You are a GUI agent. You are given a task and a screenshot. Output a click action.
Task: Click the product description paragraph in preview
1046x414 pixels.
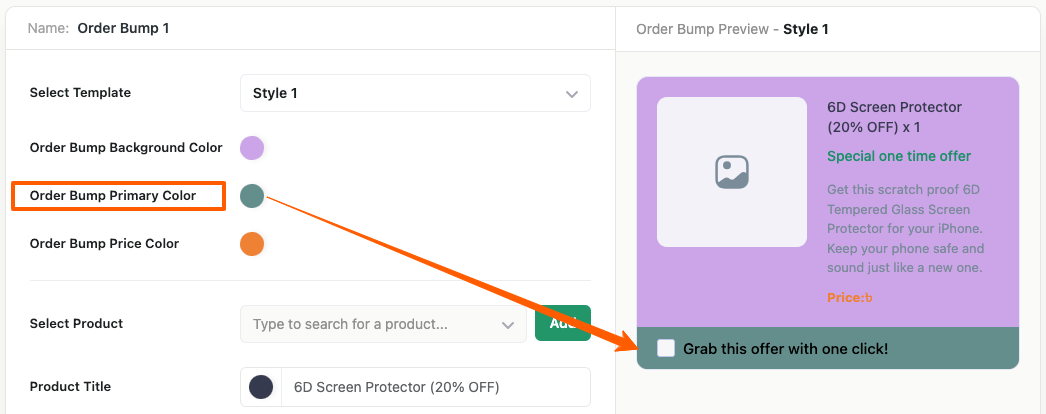click(906, 228)
